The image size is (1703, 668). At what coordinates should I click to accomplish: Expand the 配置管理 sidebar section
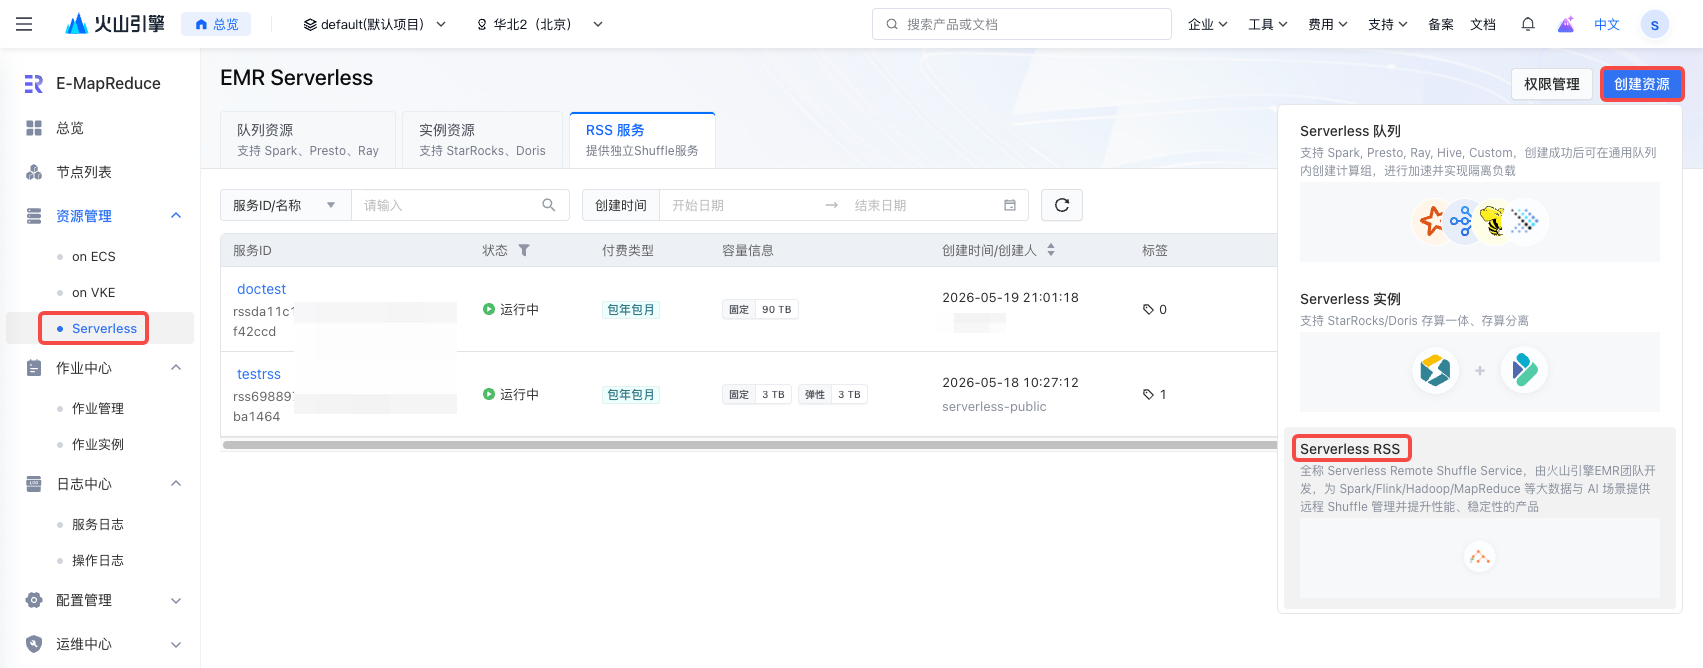tap(176, 600)
